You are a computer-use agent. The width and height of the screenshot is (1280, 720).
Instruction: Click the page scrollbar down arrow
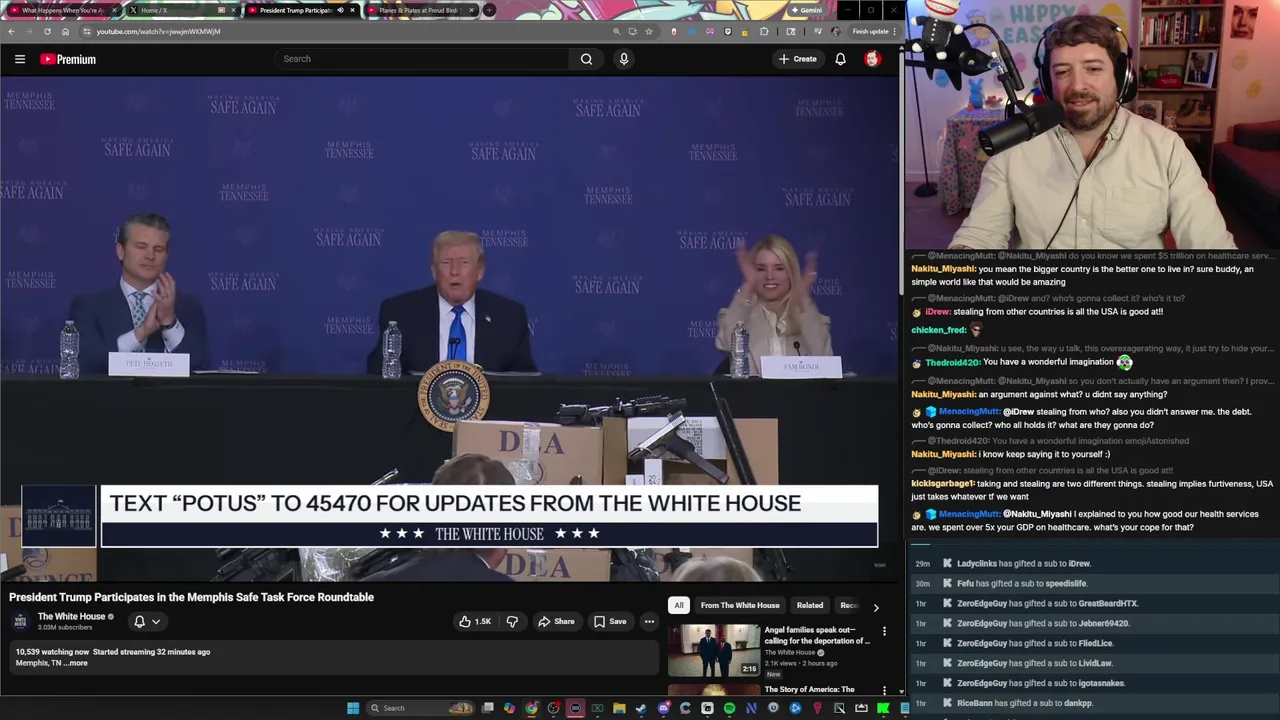click(900, 691)
